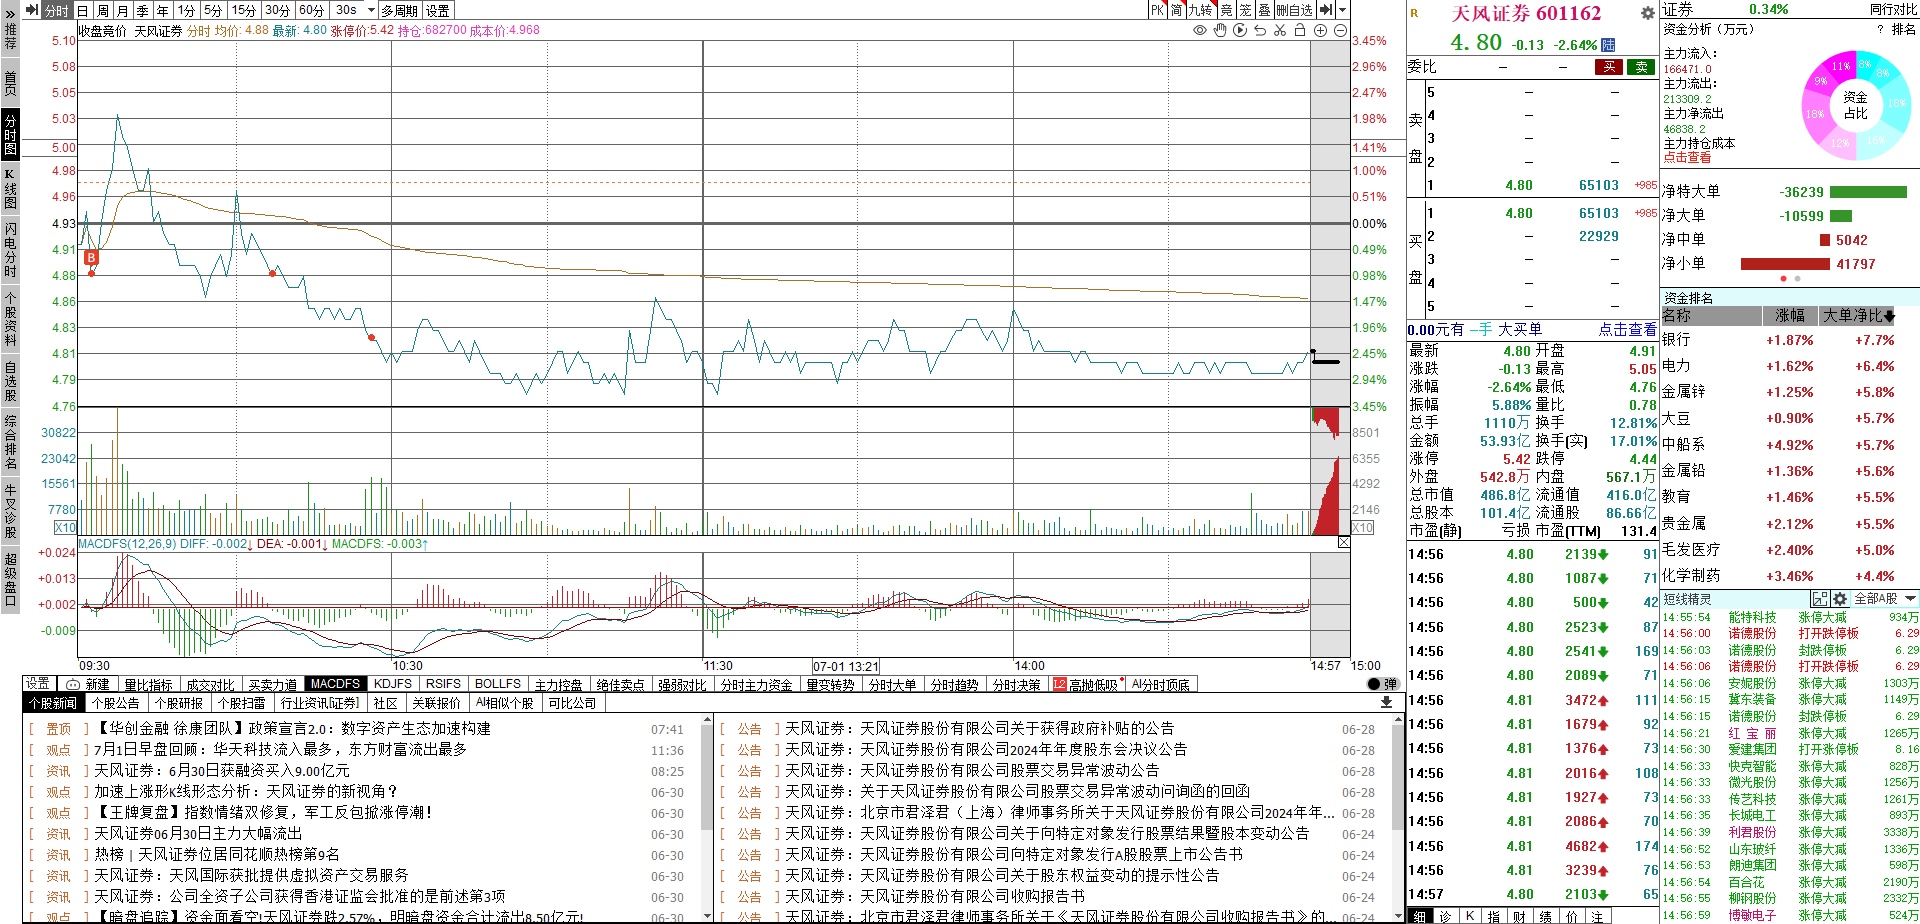
Task: Click the popup window icon in 短线精灵 header
Action: point(1820,599)
